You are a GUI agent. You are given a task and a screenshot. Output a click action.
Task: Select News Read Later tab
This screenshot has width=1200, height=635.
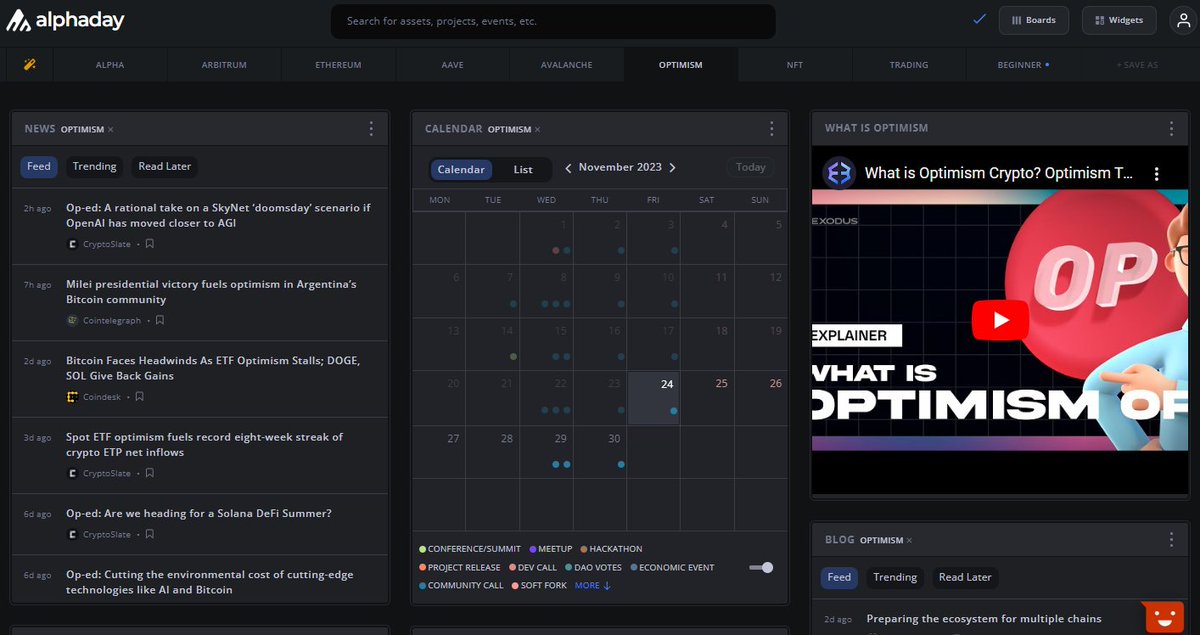(165, 167)
